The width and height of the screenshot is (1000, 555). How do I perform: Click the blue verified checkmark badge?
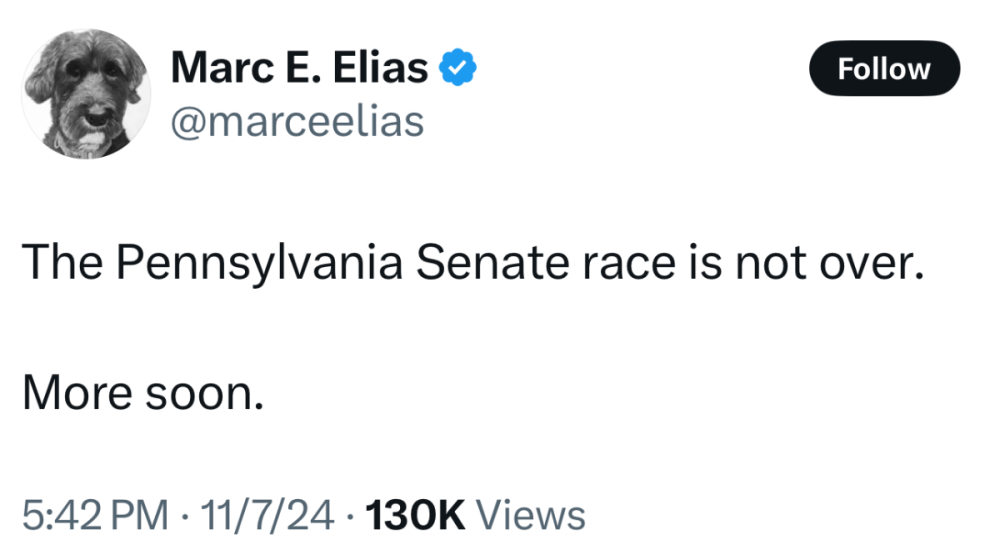[459, 70]
